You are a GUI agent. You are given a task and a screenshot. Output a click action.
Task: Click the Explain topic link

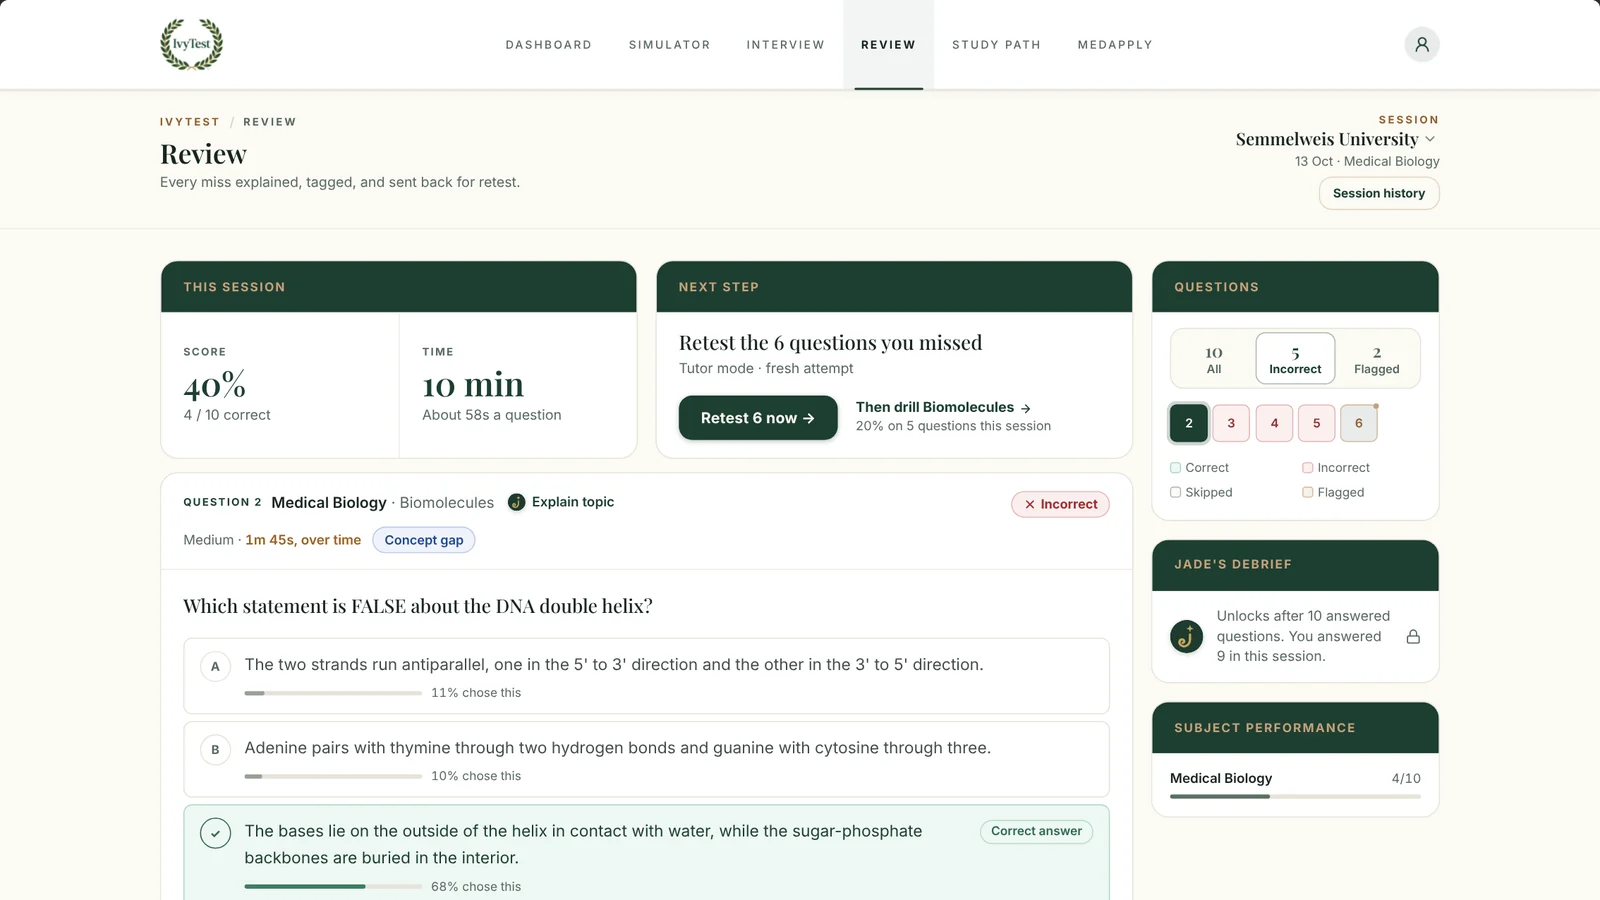[572, 502]
